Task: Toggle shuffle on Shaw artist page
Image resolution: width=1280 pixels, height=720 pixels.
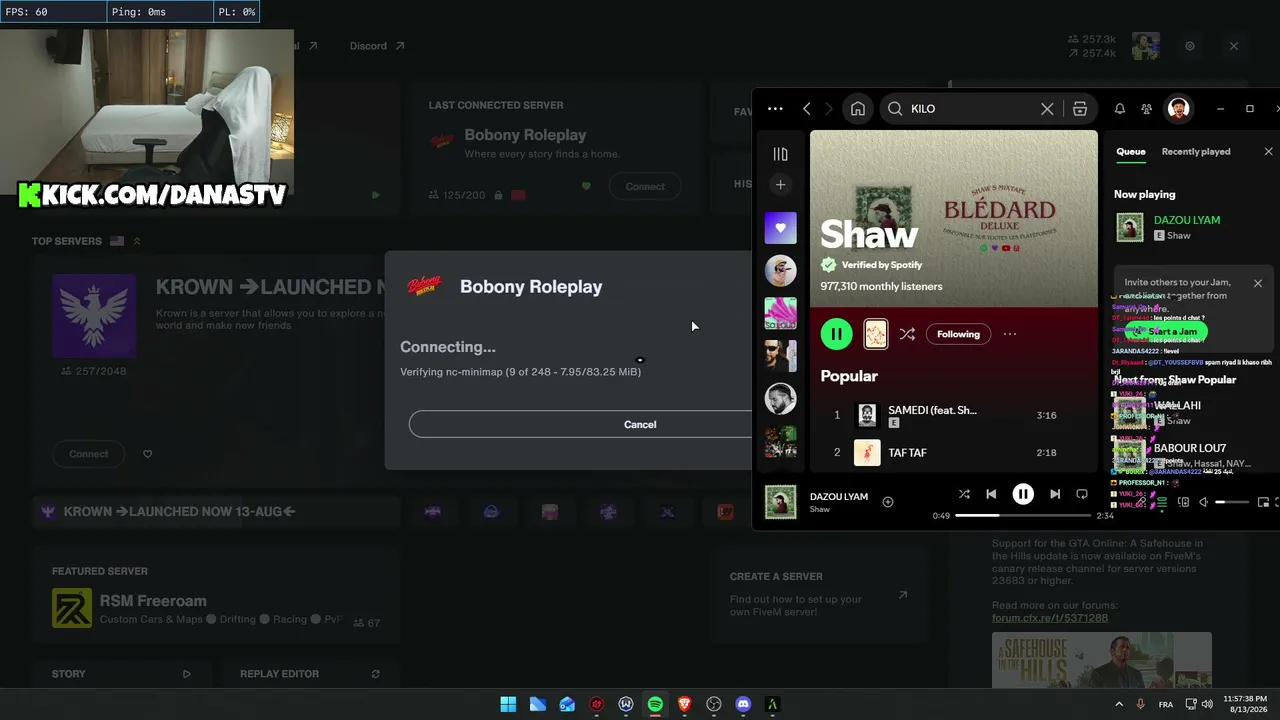Action: (907, 334)
